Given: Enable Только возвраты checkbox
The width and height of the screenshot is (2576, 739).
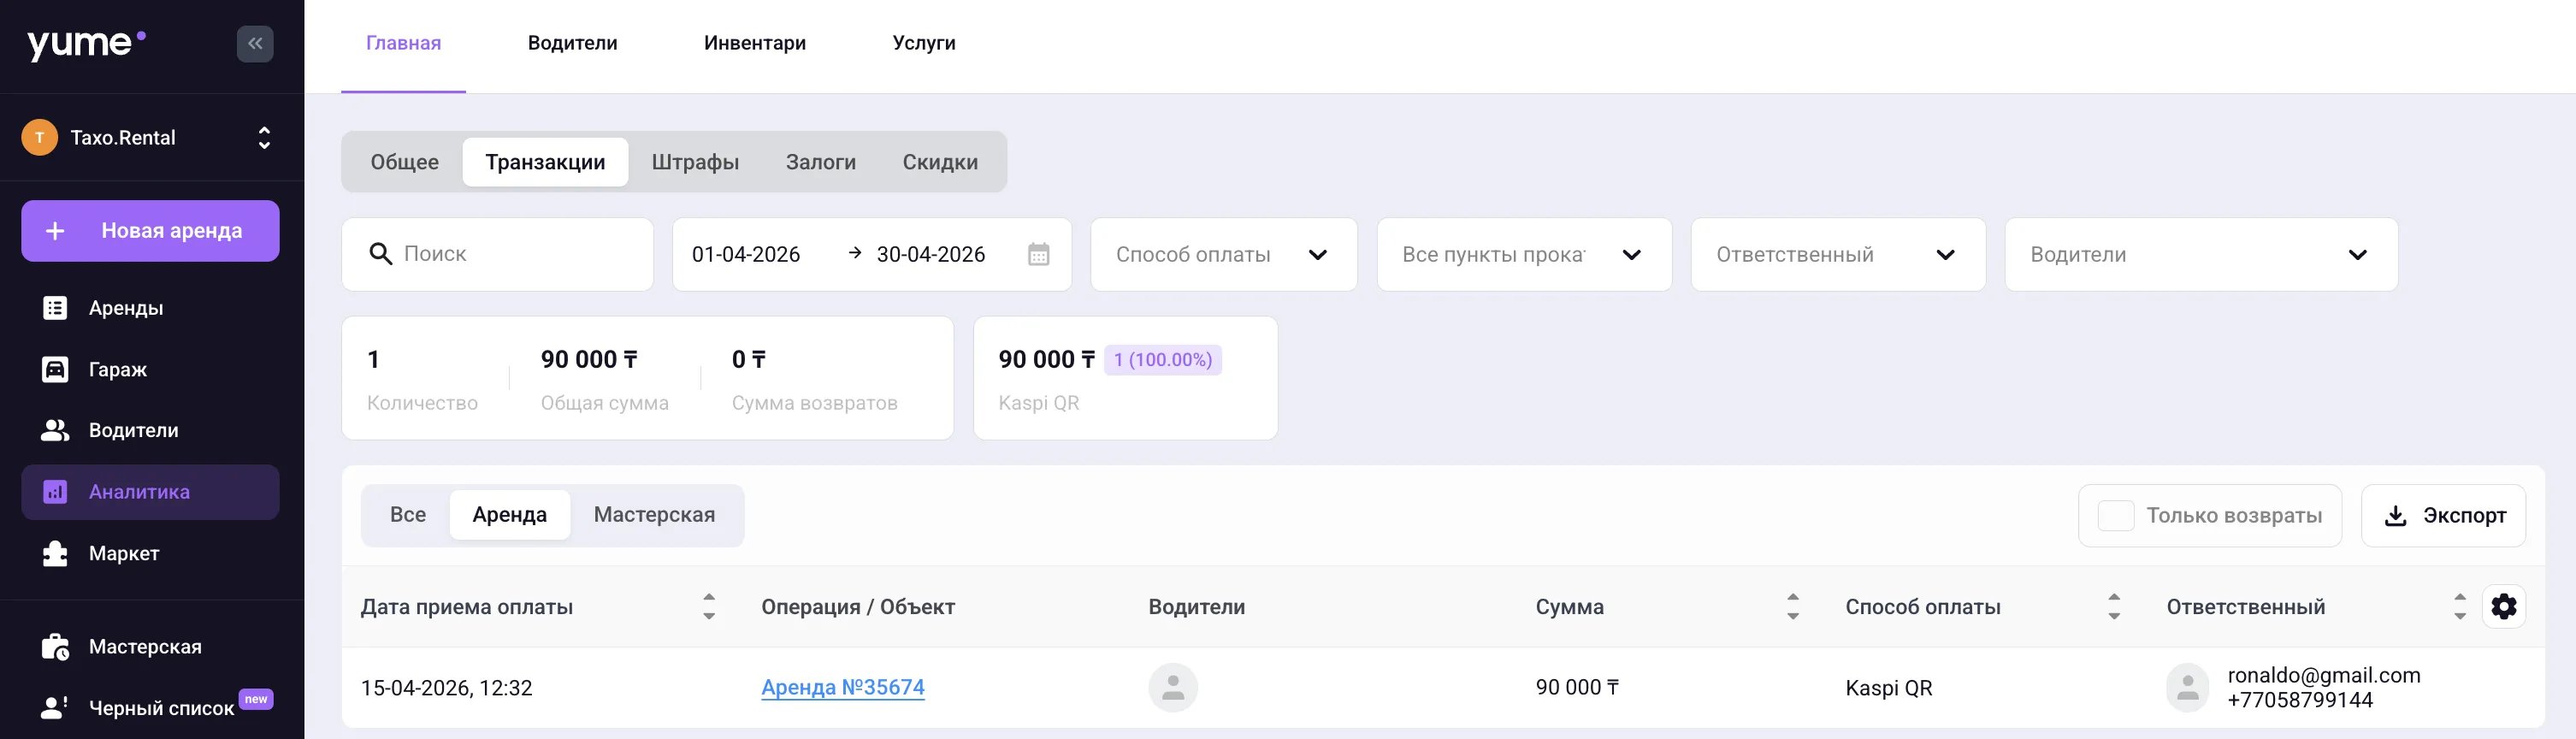Looking at the screenshot, I should pos(2115,516).
